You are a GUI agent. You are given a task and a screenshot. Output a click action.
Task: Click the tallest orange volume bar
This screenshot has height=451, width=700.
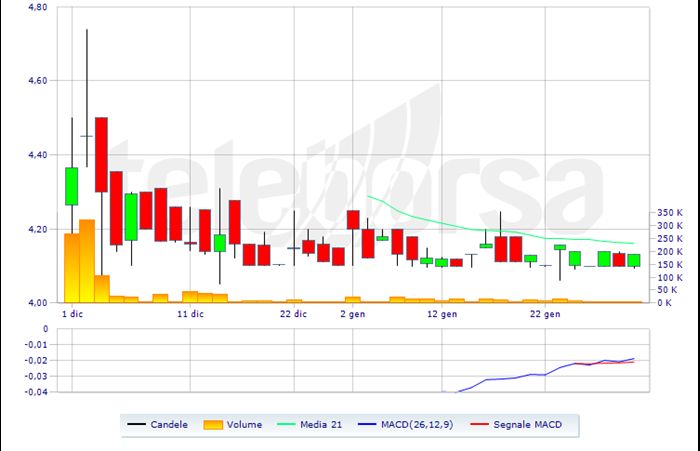pyautogui.click(x=86, y=260)
